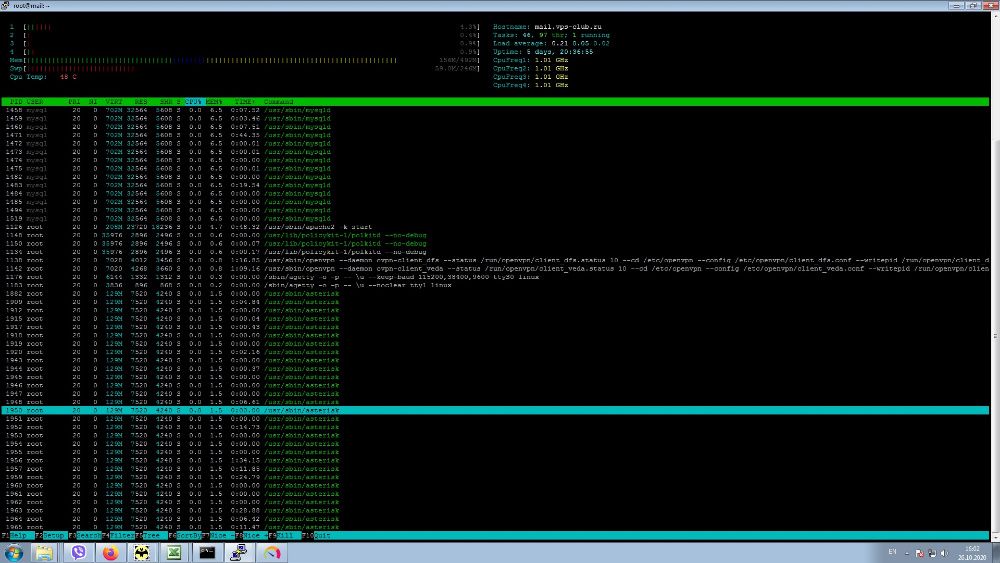
Task: Click F10 Quit in htop footer
Action: [316, 536]
